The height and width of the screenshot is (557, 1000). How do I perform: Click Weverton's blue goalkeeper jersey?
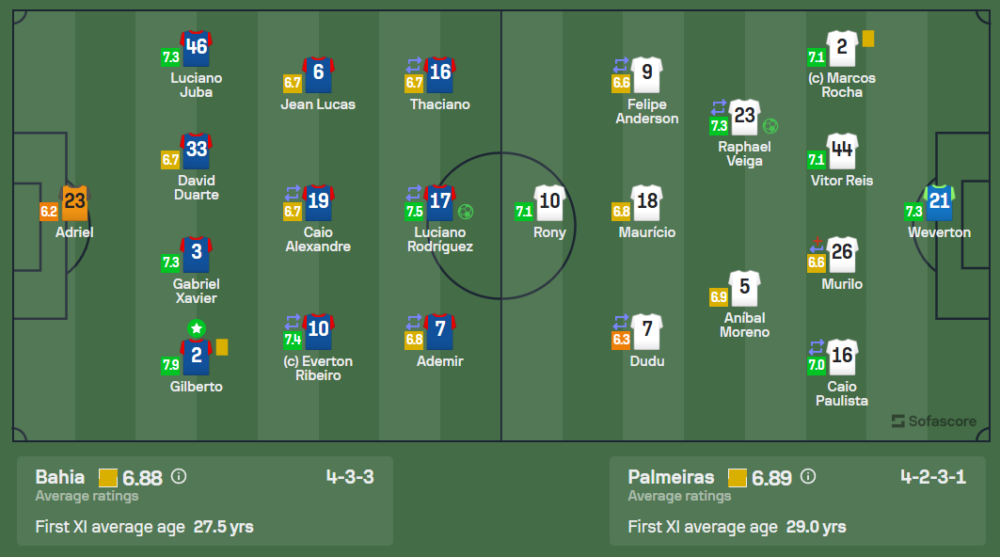[940, 204]
